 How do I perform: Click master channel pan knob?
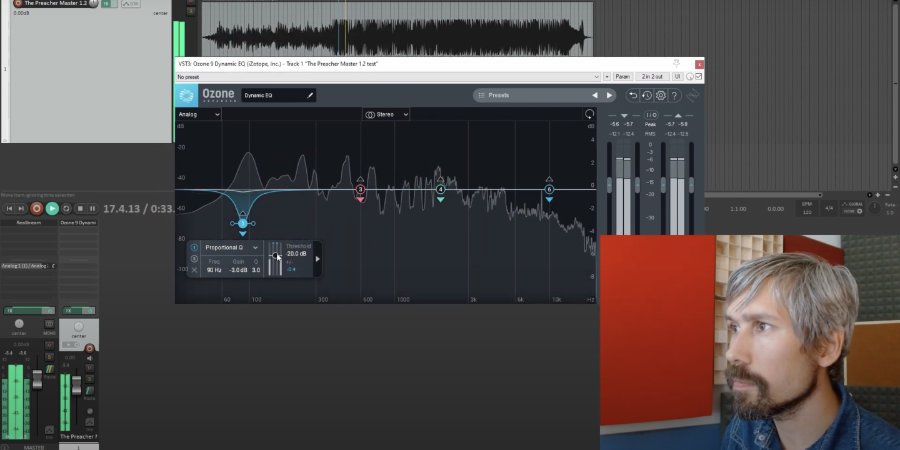tap(20, 324)
